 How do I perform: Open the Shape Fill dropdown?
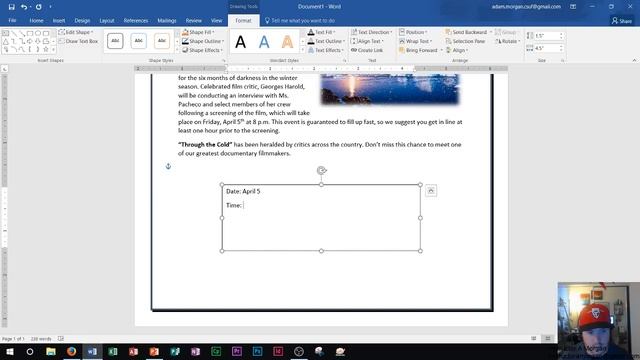tap(199, 32)
